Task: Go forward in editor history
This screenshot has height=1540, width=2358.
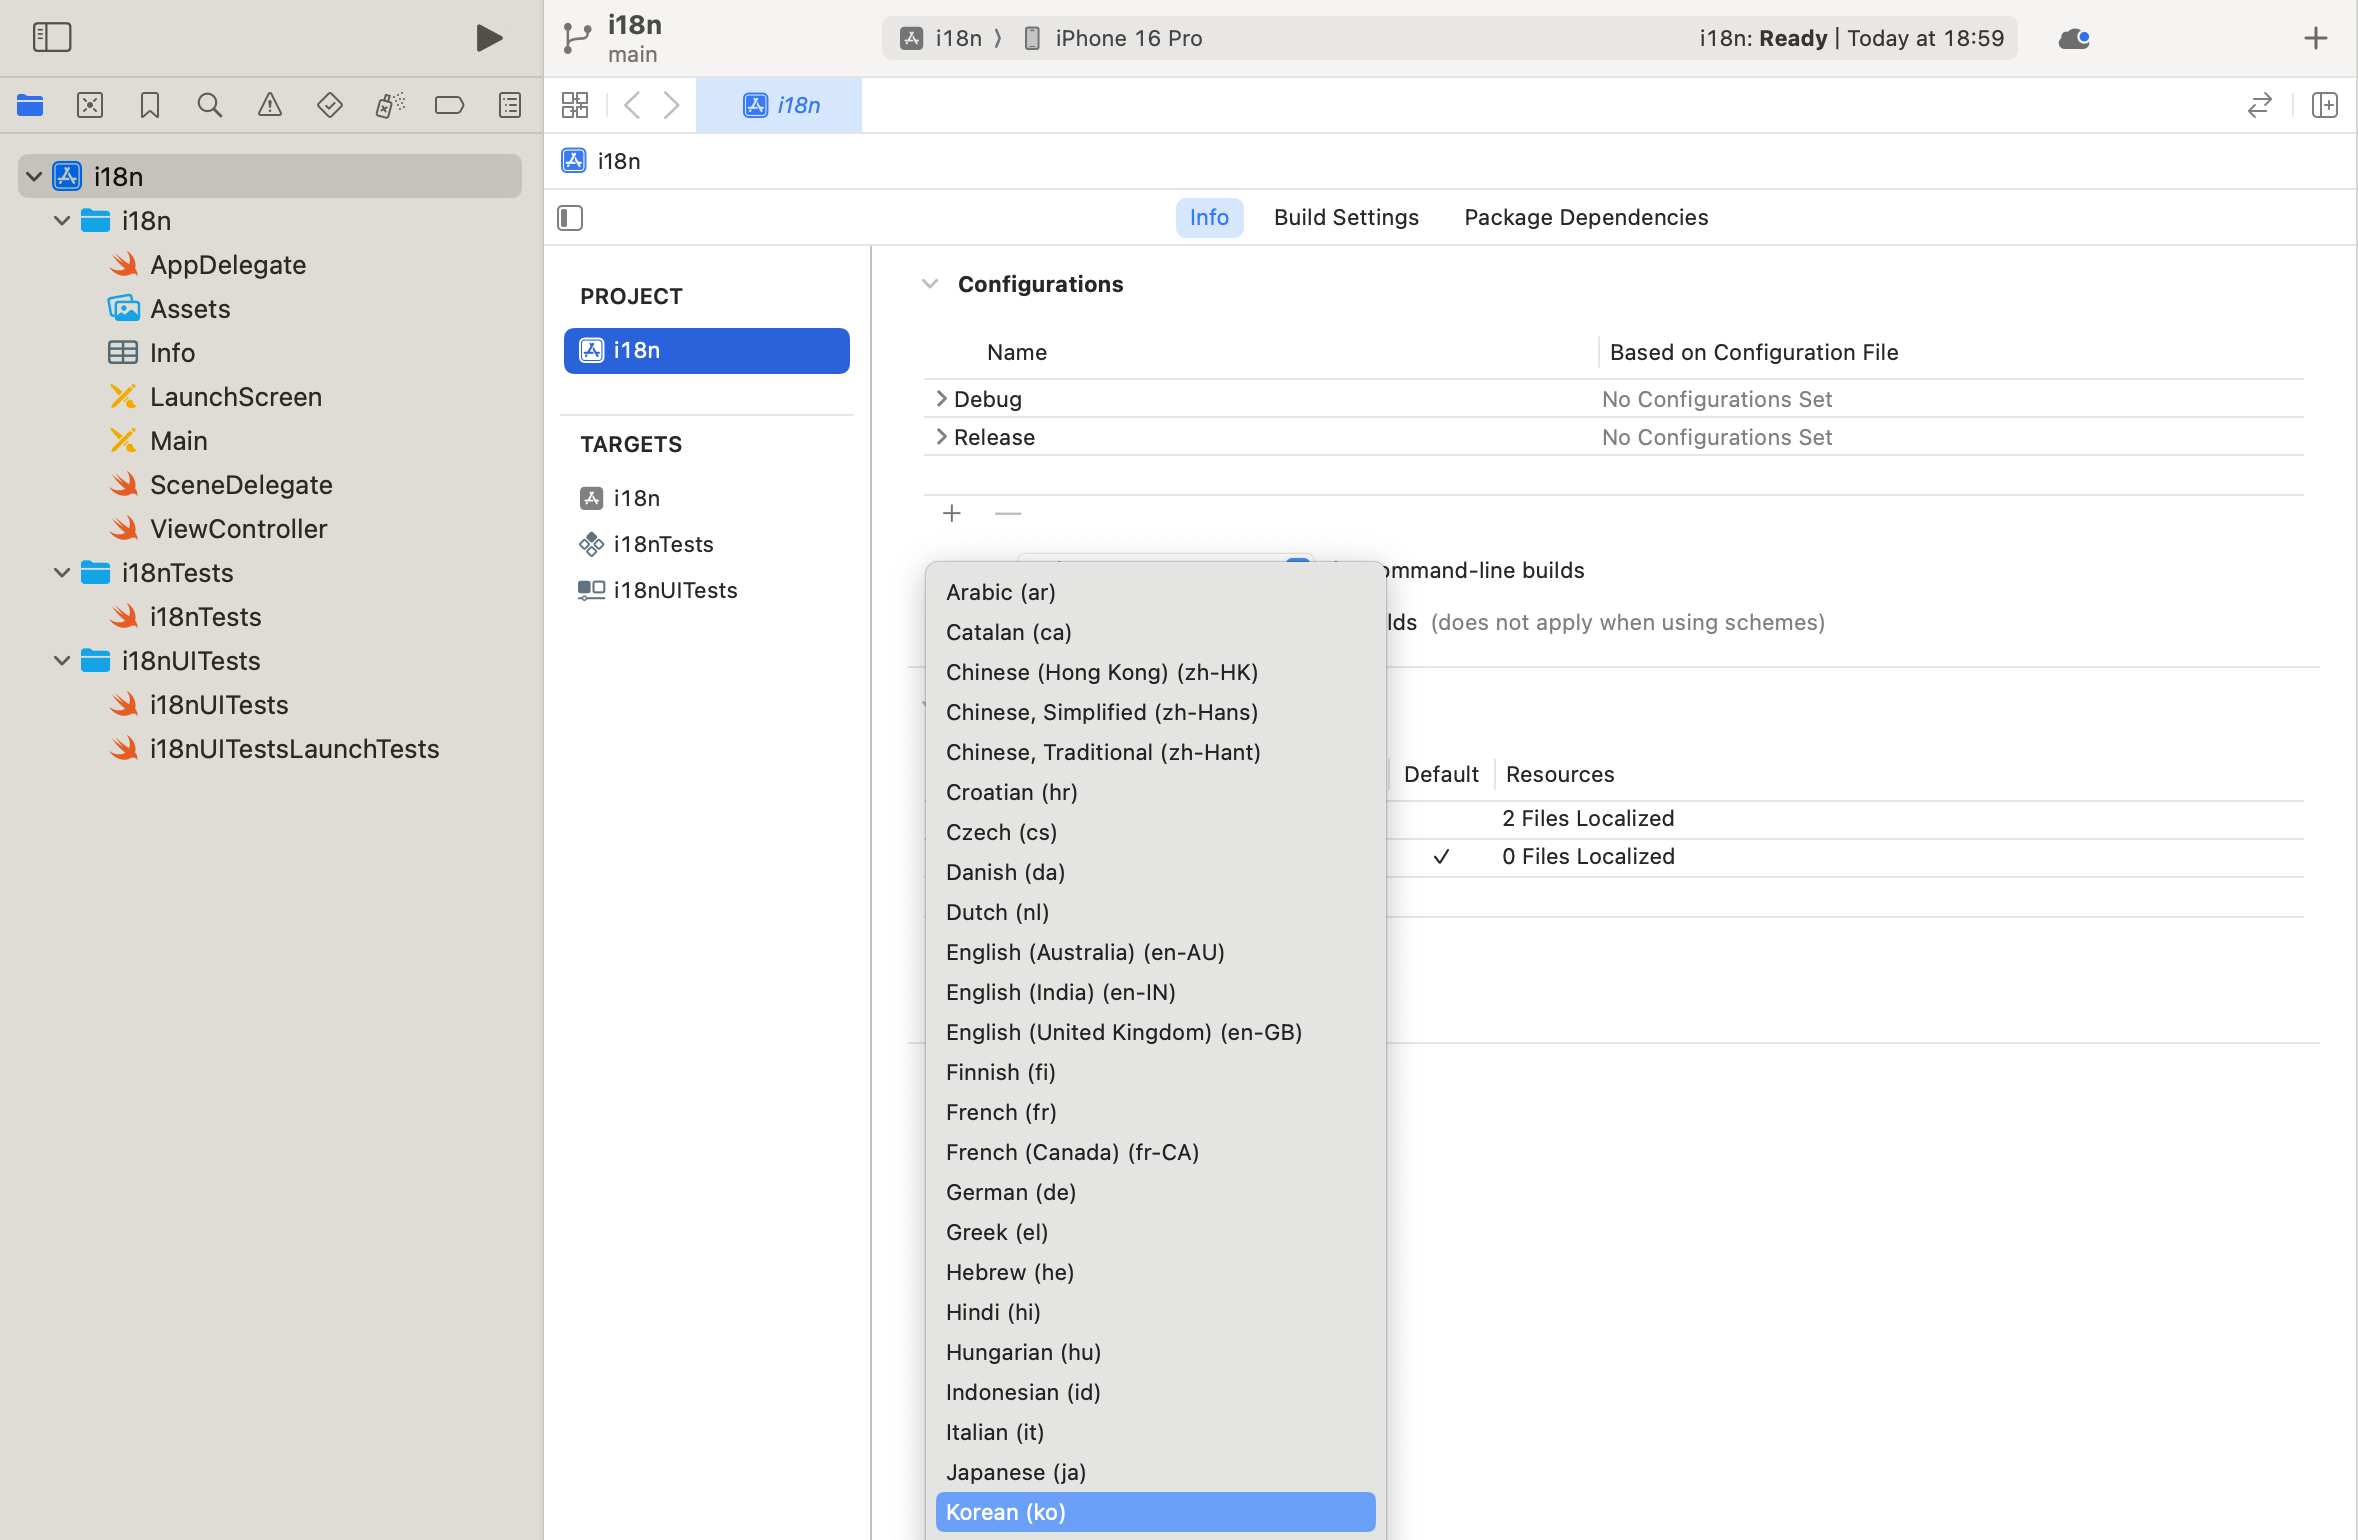Action: point(672,105)
